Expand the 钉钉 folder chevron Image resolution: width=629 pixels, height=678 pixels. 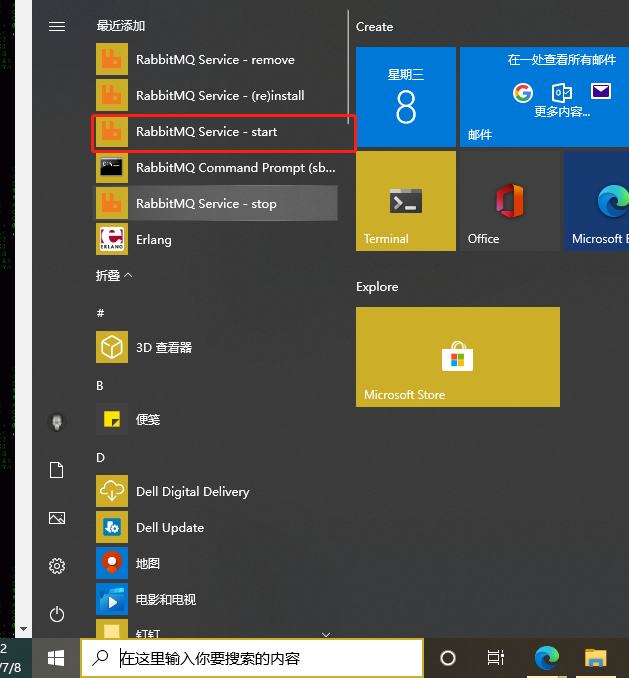coord(326,634)
